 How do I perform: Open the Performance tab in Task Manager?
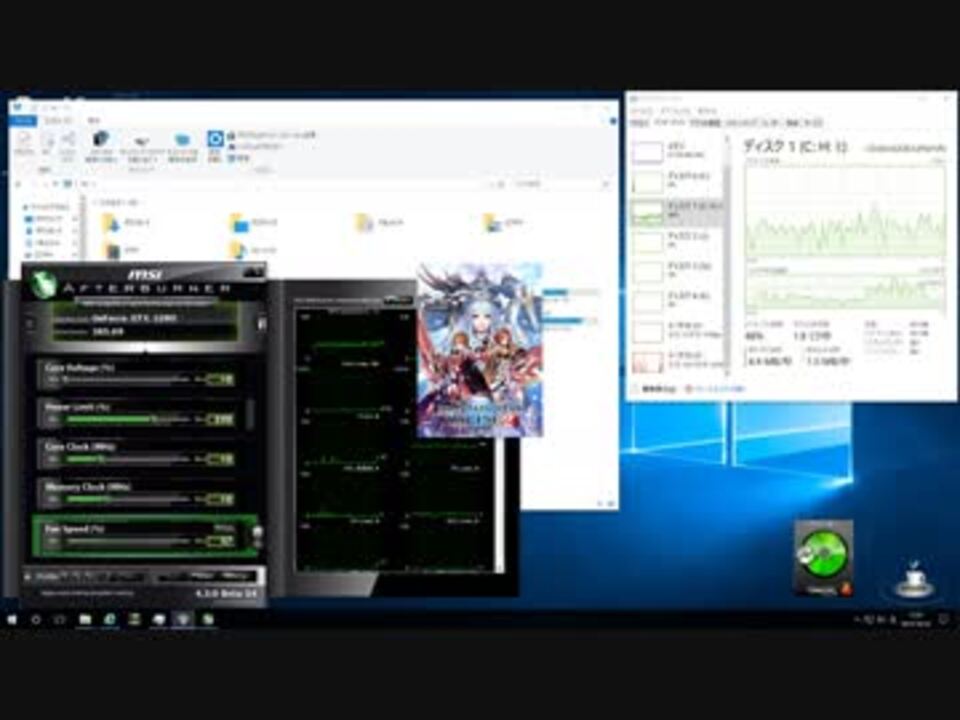tap(669, 123)
